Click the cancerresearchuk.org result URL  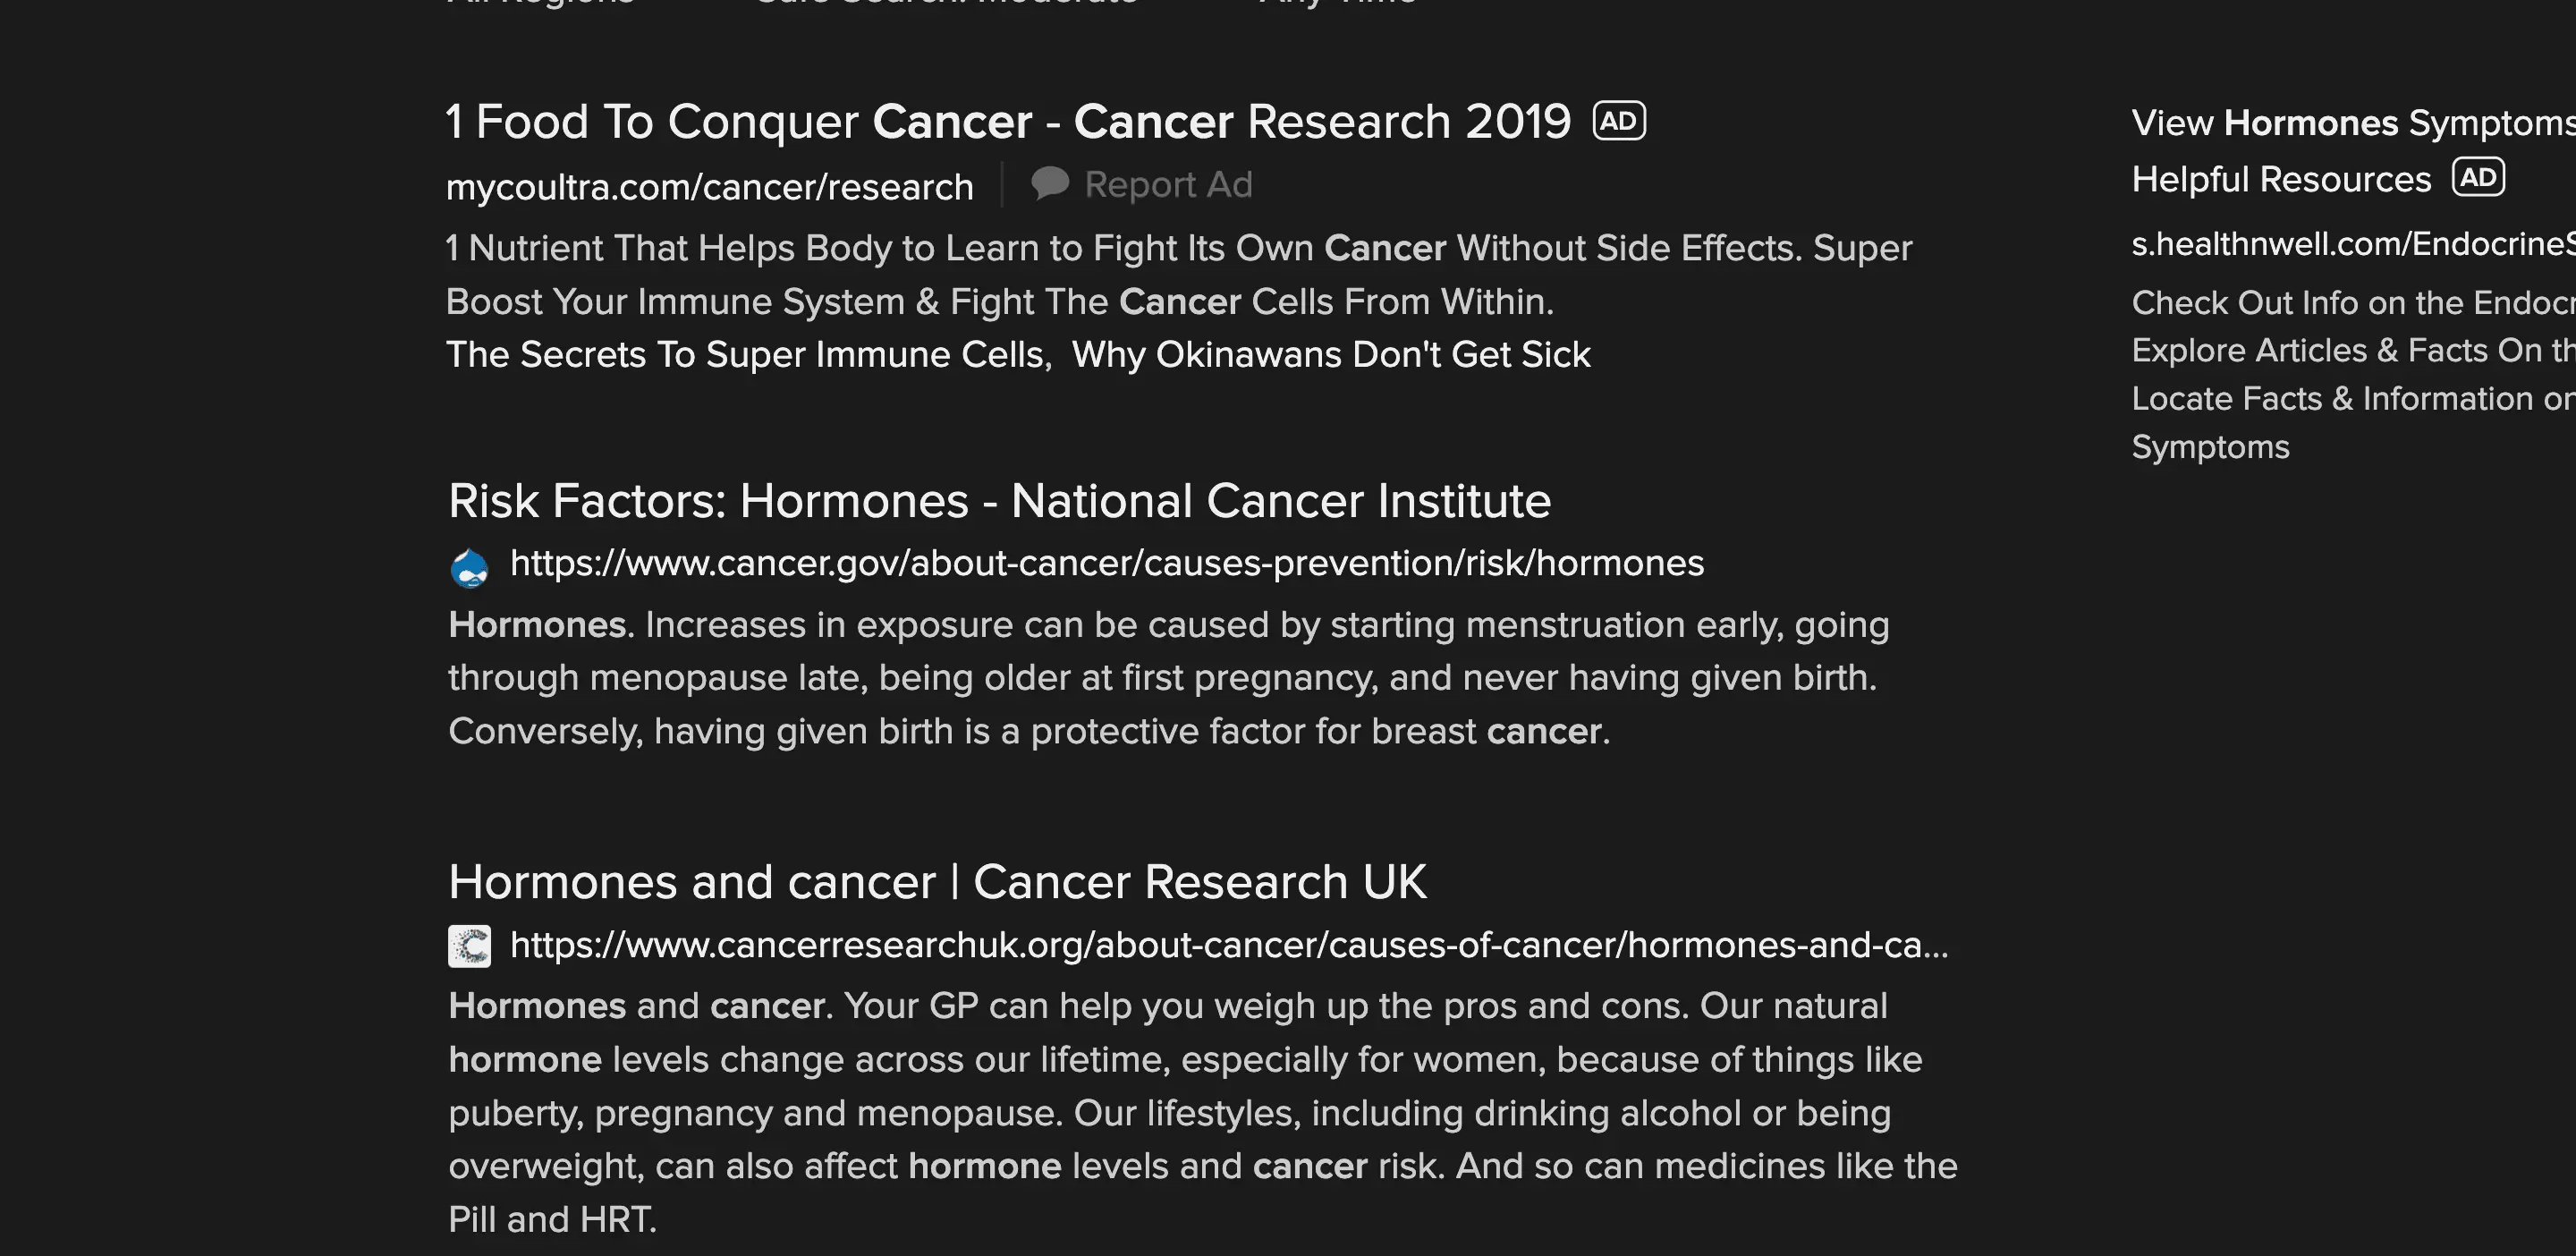pyautogui.click(x=1228, y=945)
